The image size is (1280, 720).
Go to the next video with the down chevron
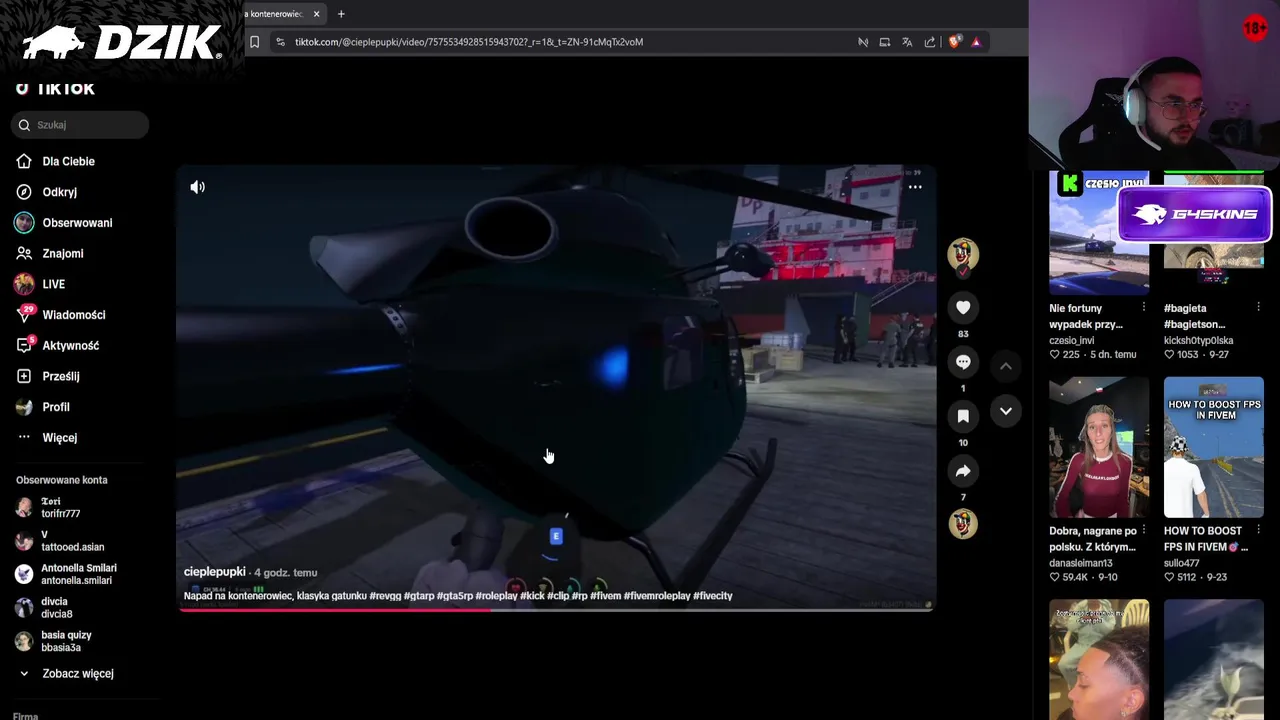pos(1006,411)
